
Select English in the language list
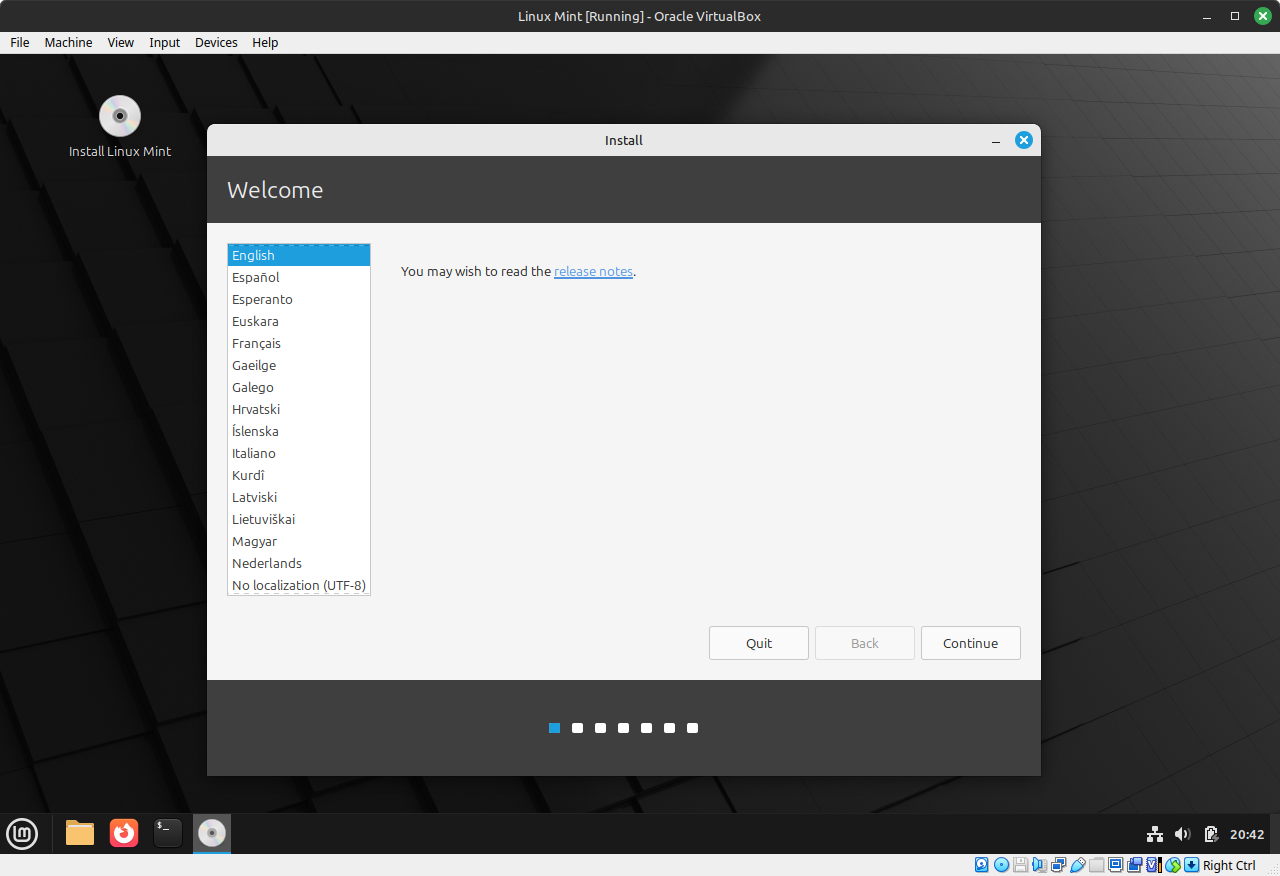point(299,255)
